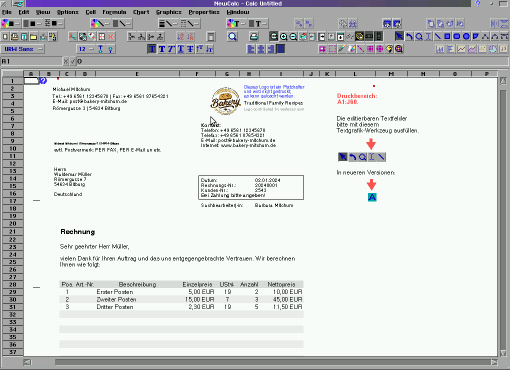Select column L header
Viewport: 510px width, 370px height.
355,74
